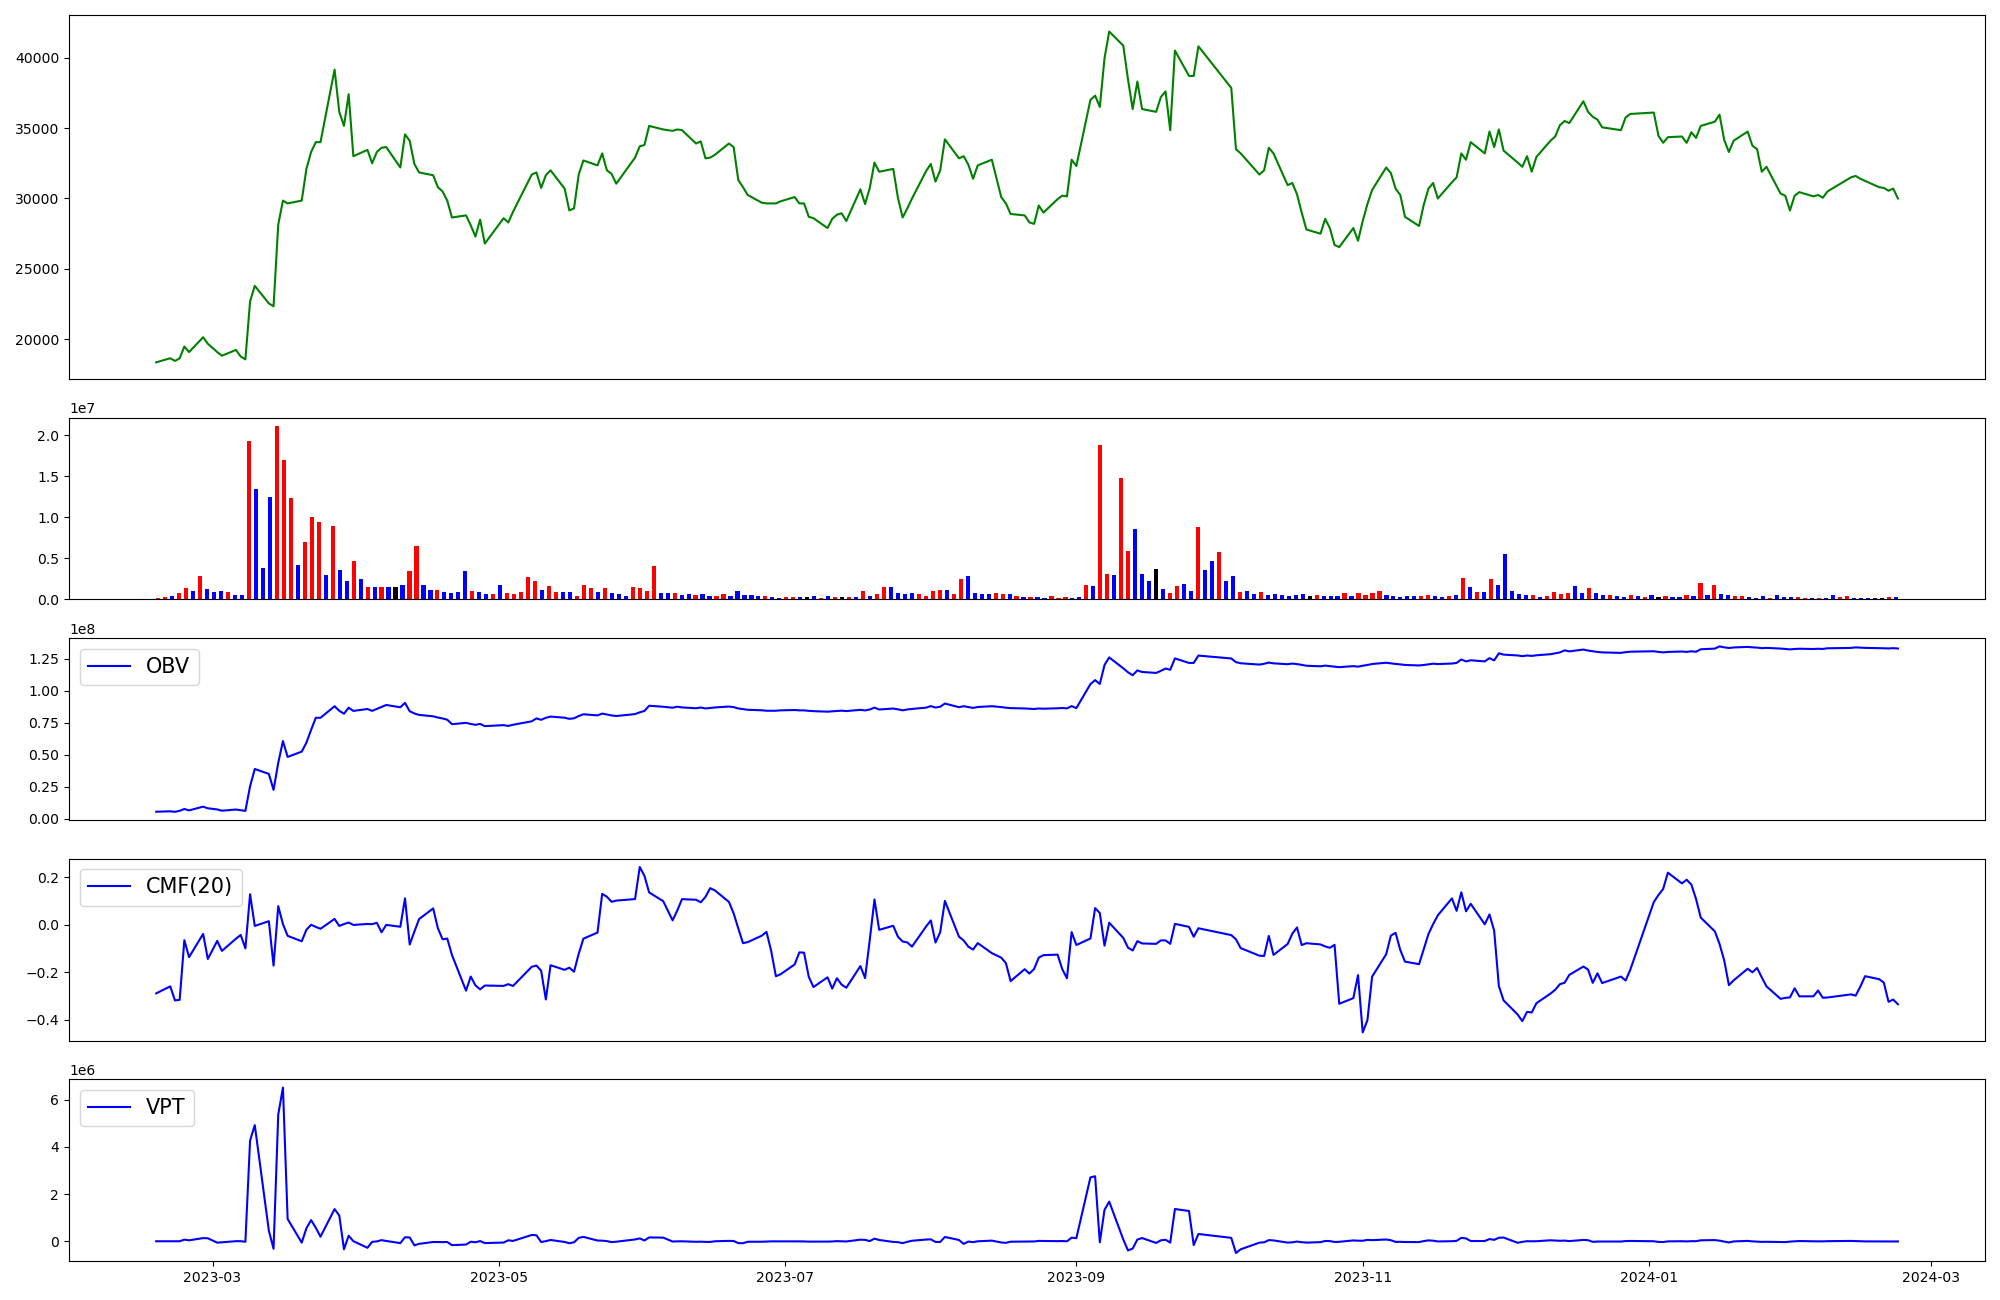
Task: Click the −0.4 tick on CMF axis
Action: pyautogui.click(x=42, y=1021)
